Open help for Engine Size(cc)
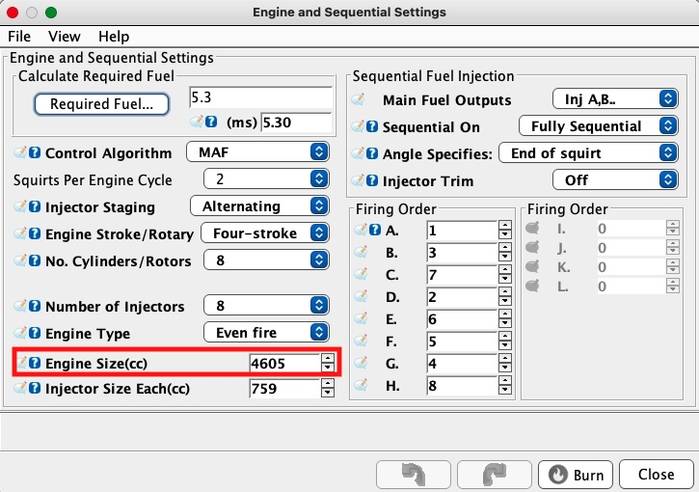 click(35, 363)
